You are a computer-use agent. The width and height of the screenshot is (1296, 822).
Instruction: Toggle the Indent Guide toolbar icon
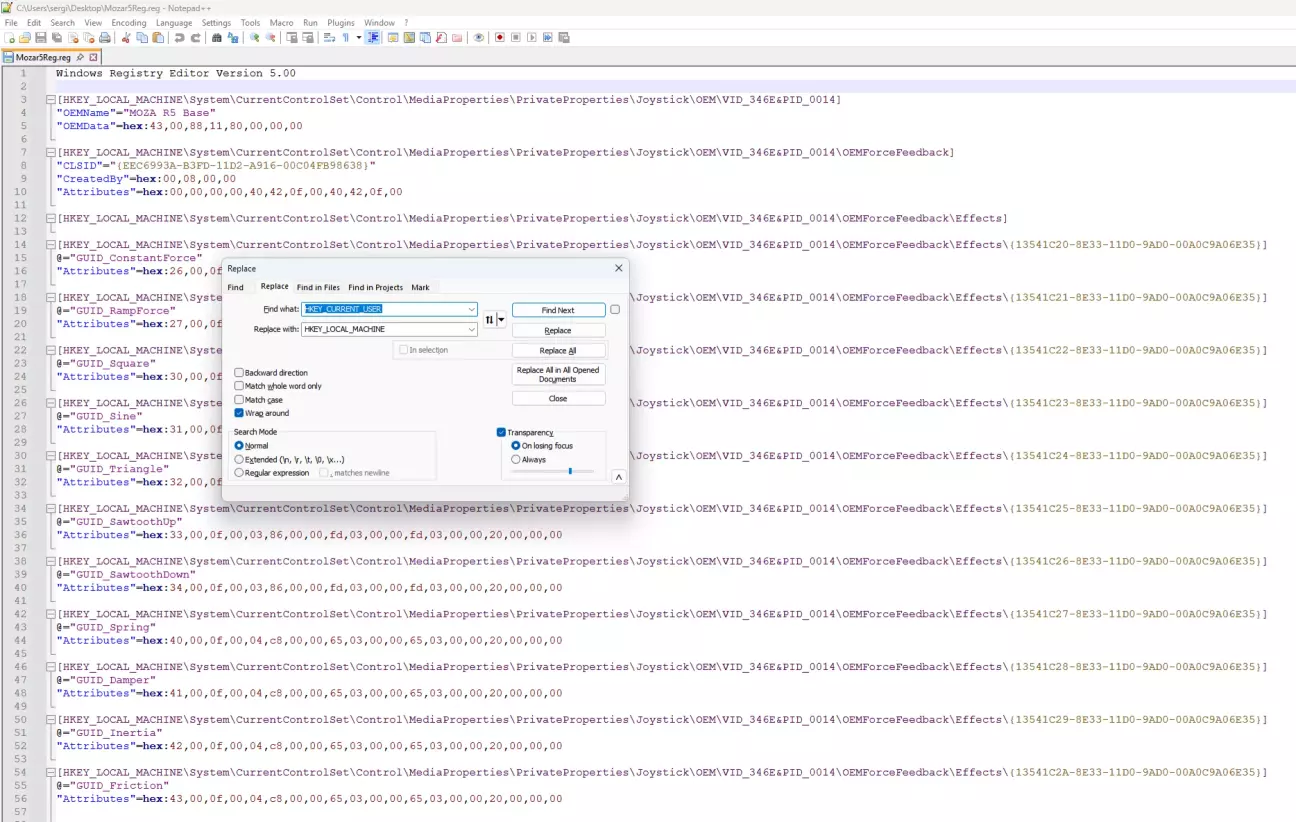coord(373,38)
